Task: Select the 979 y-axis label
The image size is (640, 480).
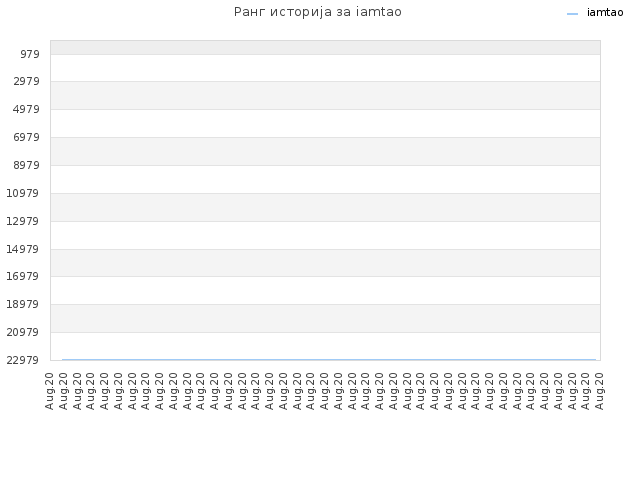Action: click(x=30, y=54)
